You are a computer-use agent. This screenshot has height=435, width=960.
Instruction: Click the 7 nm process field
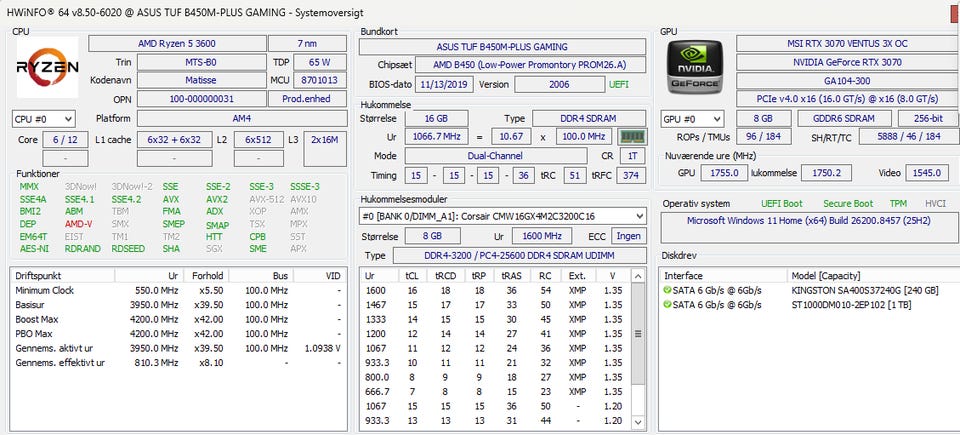pyautogui.click(x=307, y=44)
